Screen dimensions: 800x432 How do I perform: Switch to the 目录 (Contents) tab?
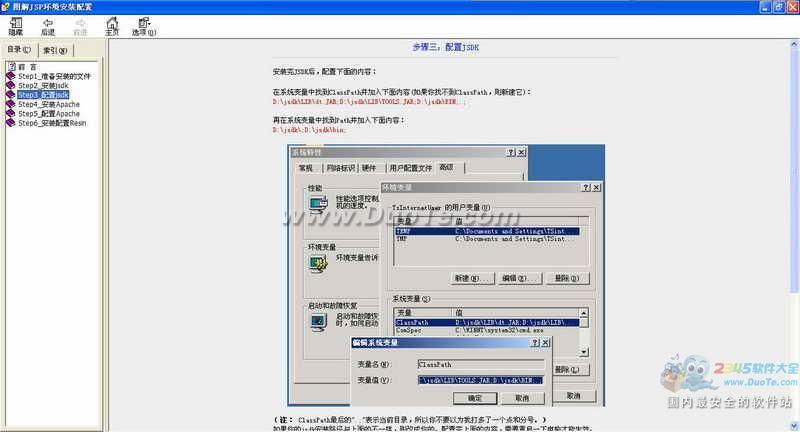tap(20, 50)
